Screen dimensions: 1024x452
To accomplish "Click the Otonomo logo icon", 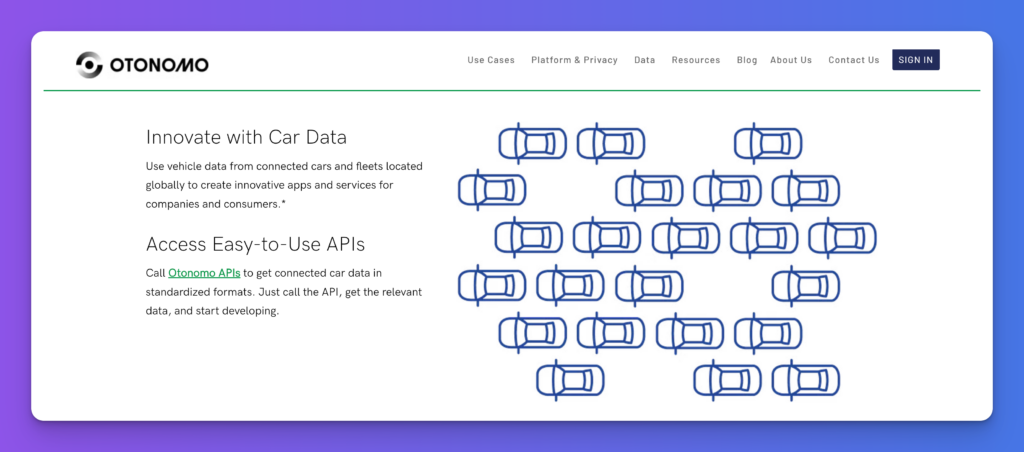I will (x=89, y=65).
